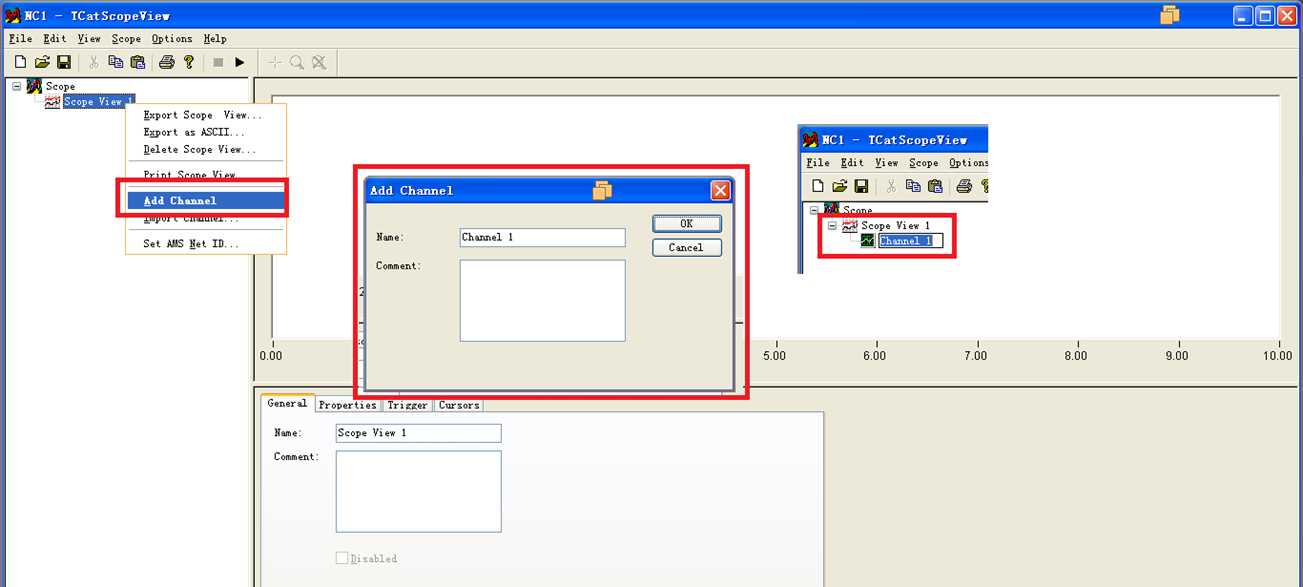Screen dimensions: 1303x587
Task: Open the Edit menu in main window
Action: (54, 38)
